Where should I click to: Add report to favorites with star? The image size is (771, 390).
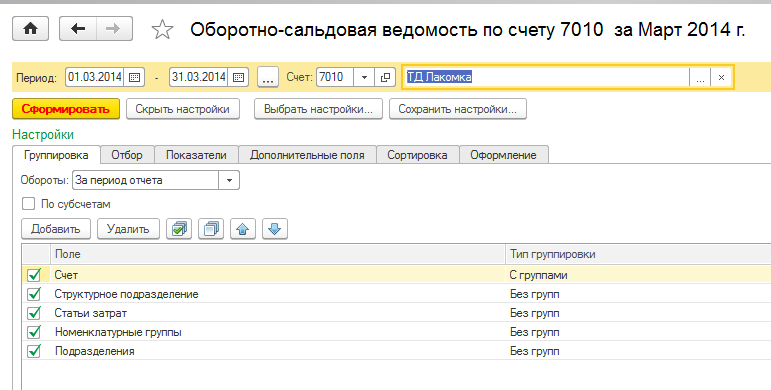point(162,30)
